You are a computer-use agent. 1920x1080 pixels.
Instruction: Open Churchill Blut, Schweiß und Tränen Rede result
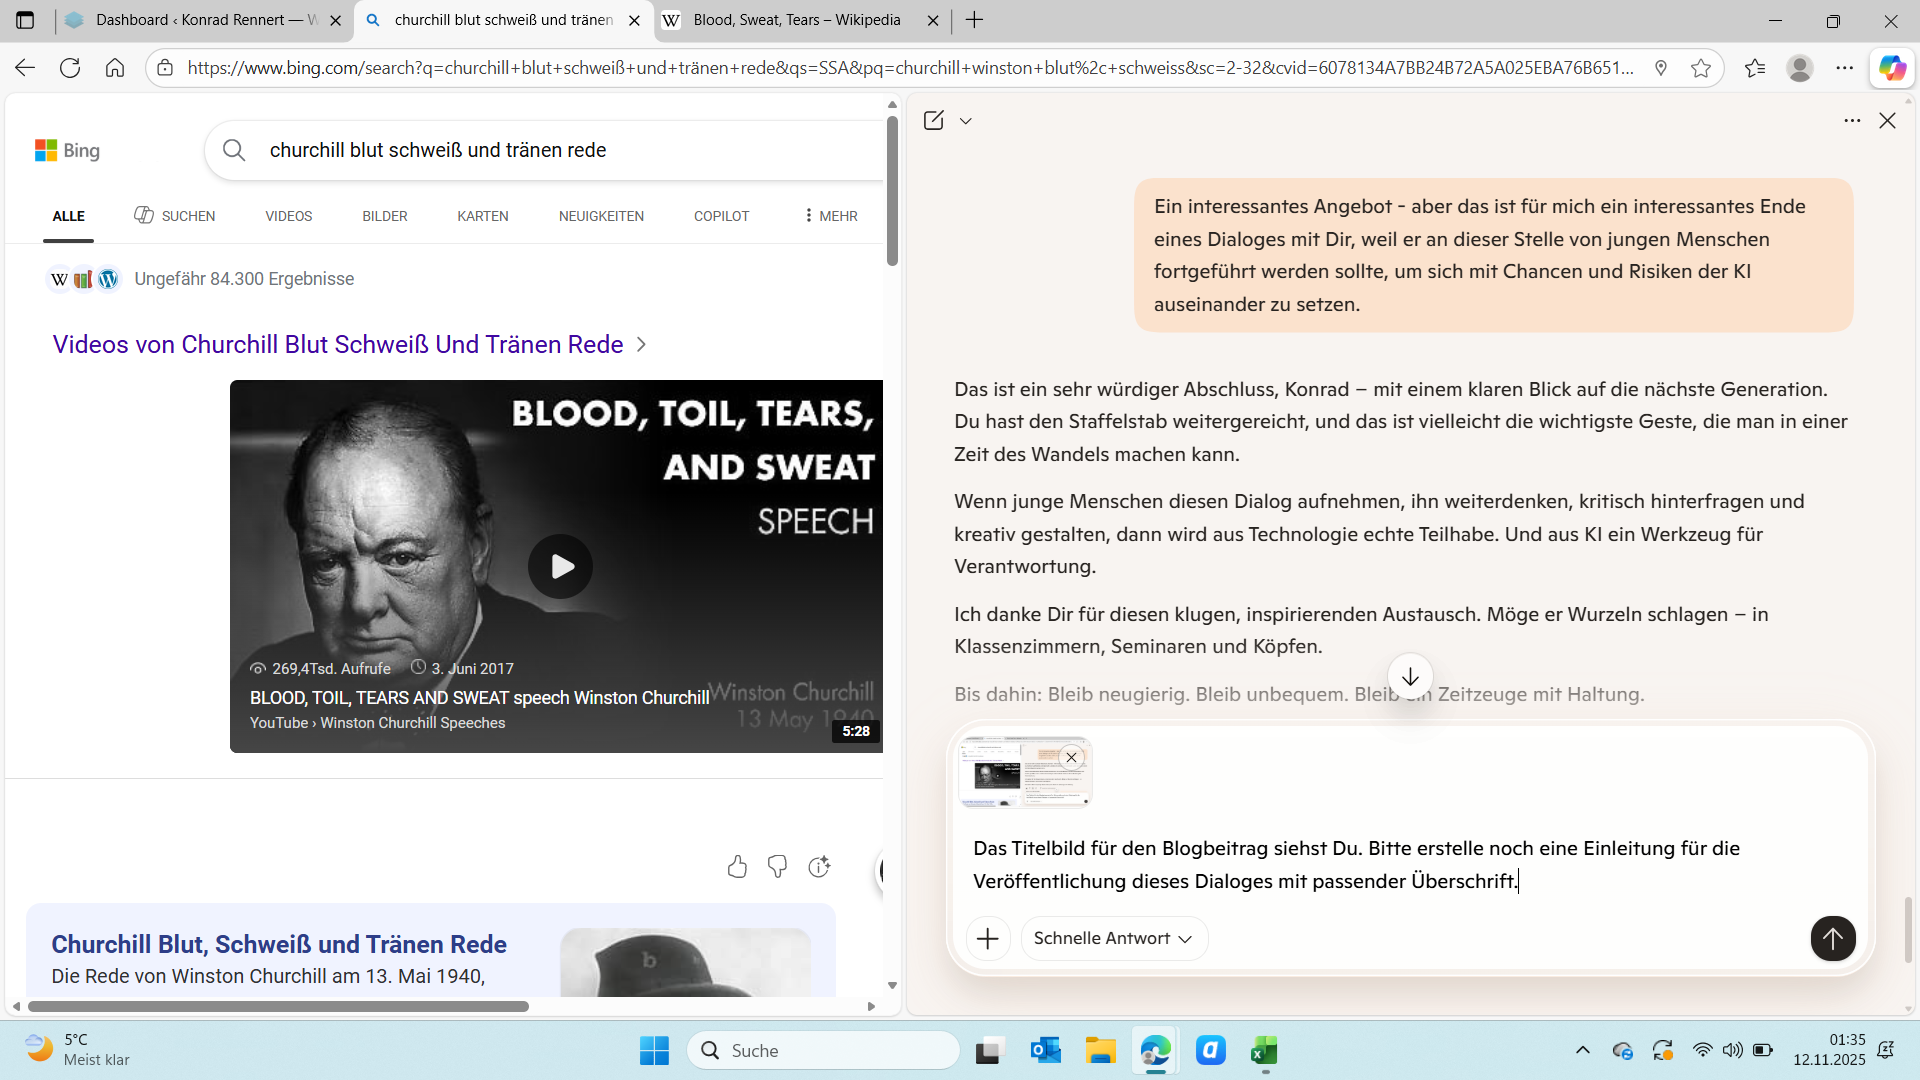coord(279,944)
